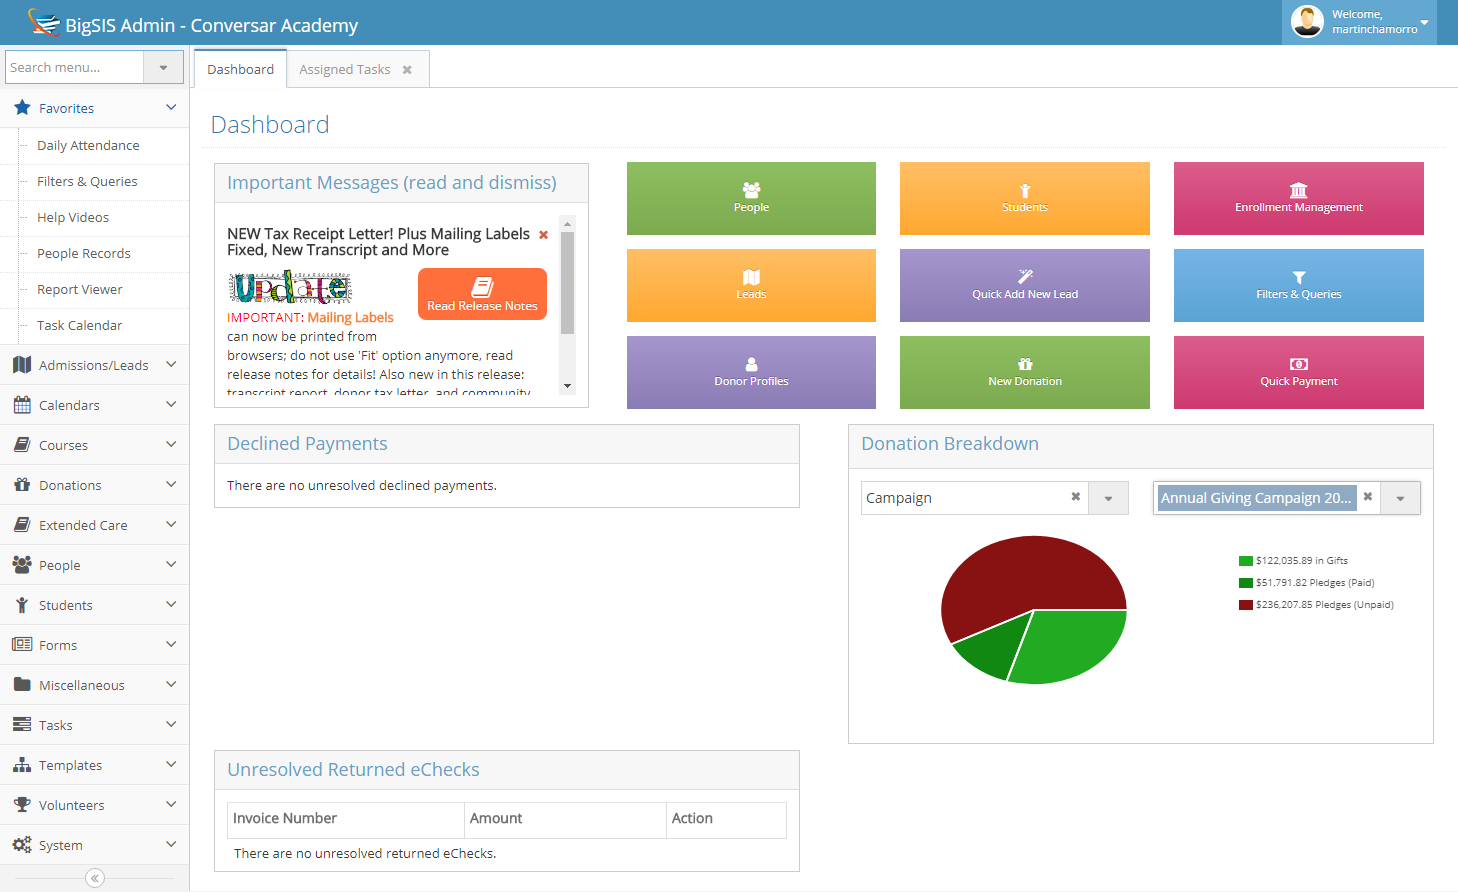The image size is (1458, 892).
Task: Open the Donor Profiles tile
Action: pos(751,372)
